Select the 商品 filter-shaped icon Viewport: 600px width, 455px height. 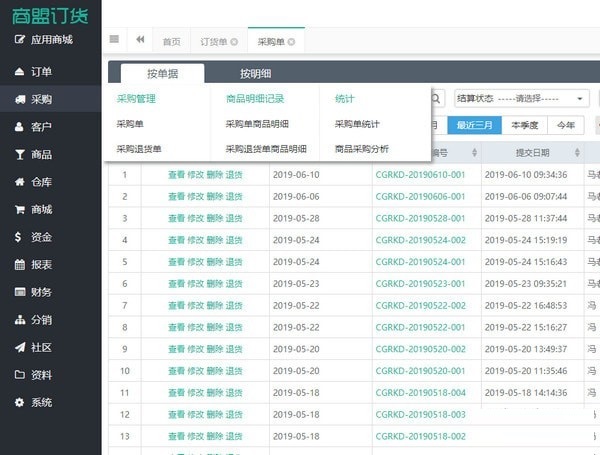tap(20, 155)
